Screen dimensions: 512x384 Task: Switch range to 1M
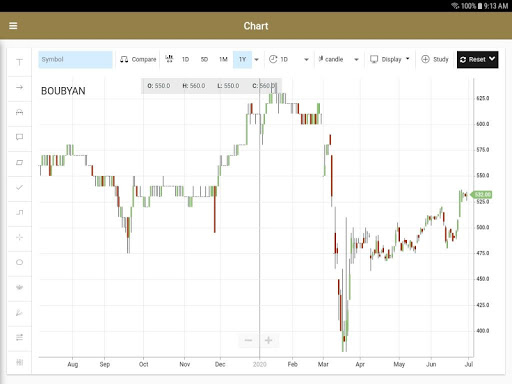tap(223, 59)
